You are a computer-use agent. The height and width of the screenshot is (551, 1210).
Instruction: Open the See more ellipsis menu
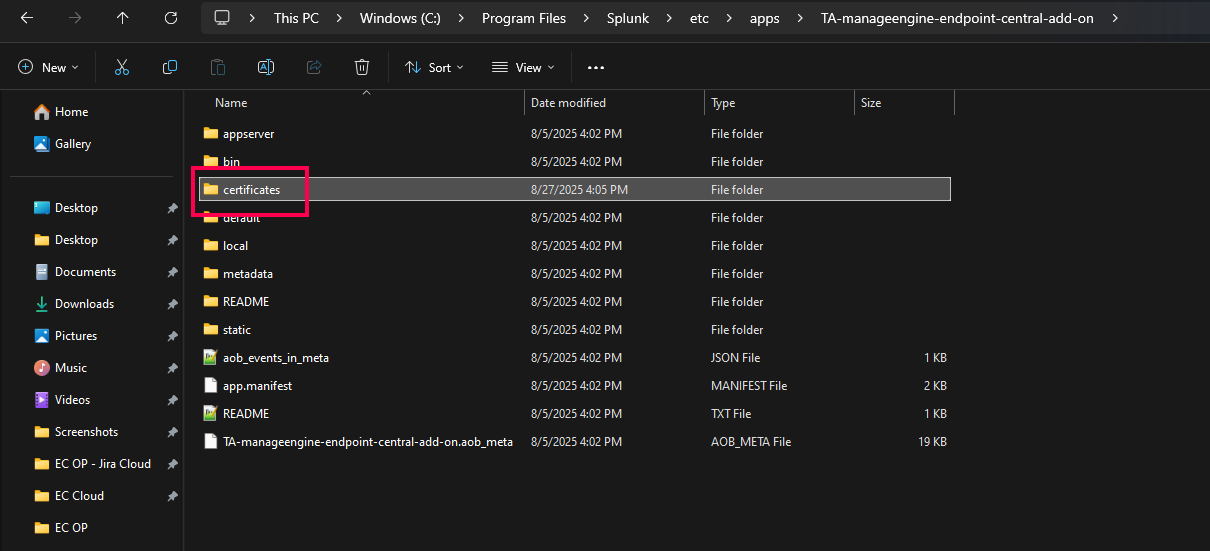coord(596,68)
